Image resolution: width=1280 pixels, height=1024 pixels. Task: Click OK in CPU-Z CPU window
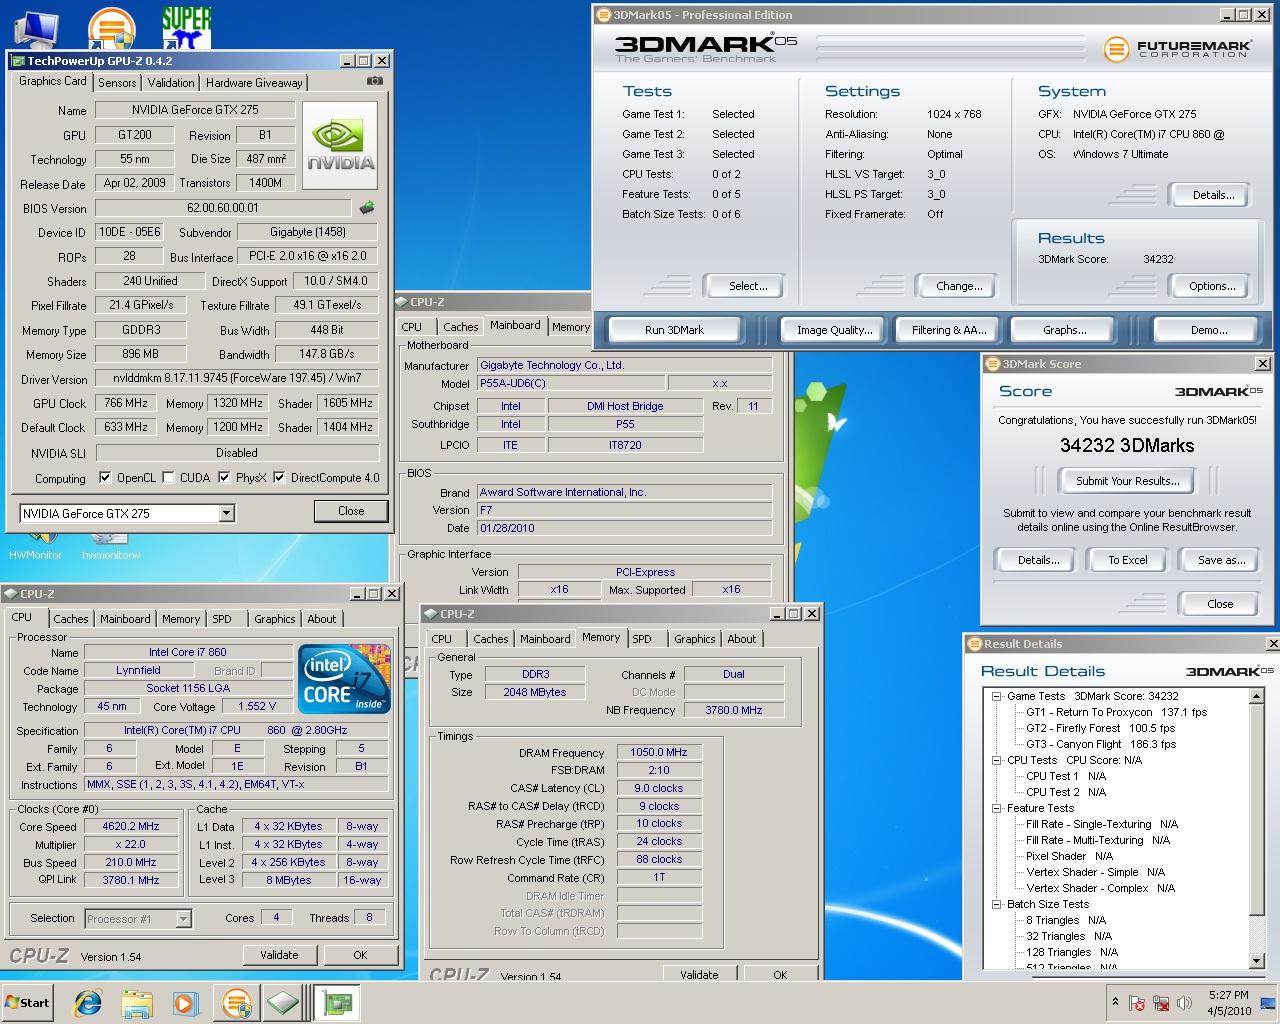click(360, 955)
